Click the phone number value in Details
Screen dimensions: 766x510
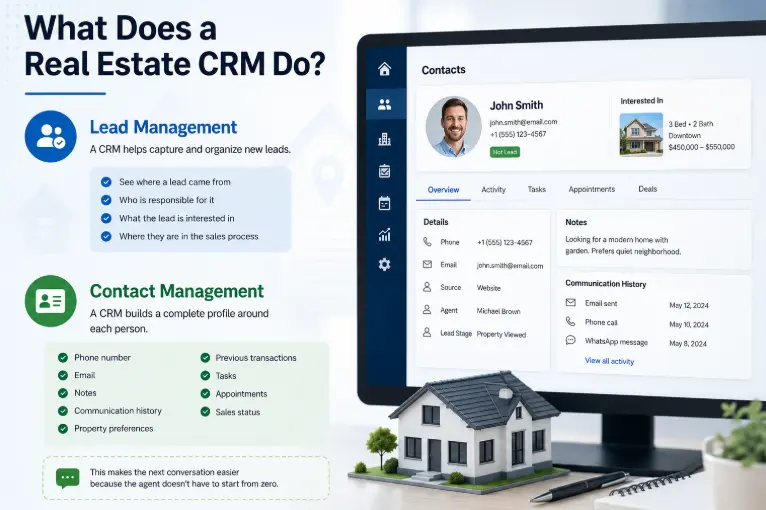(505, 242)
